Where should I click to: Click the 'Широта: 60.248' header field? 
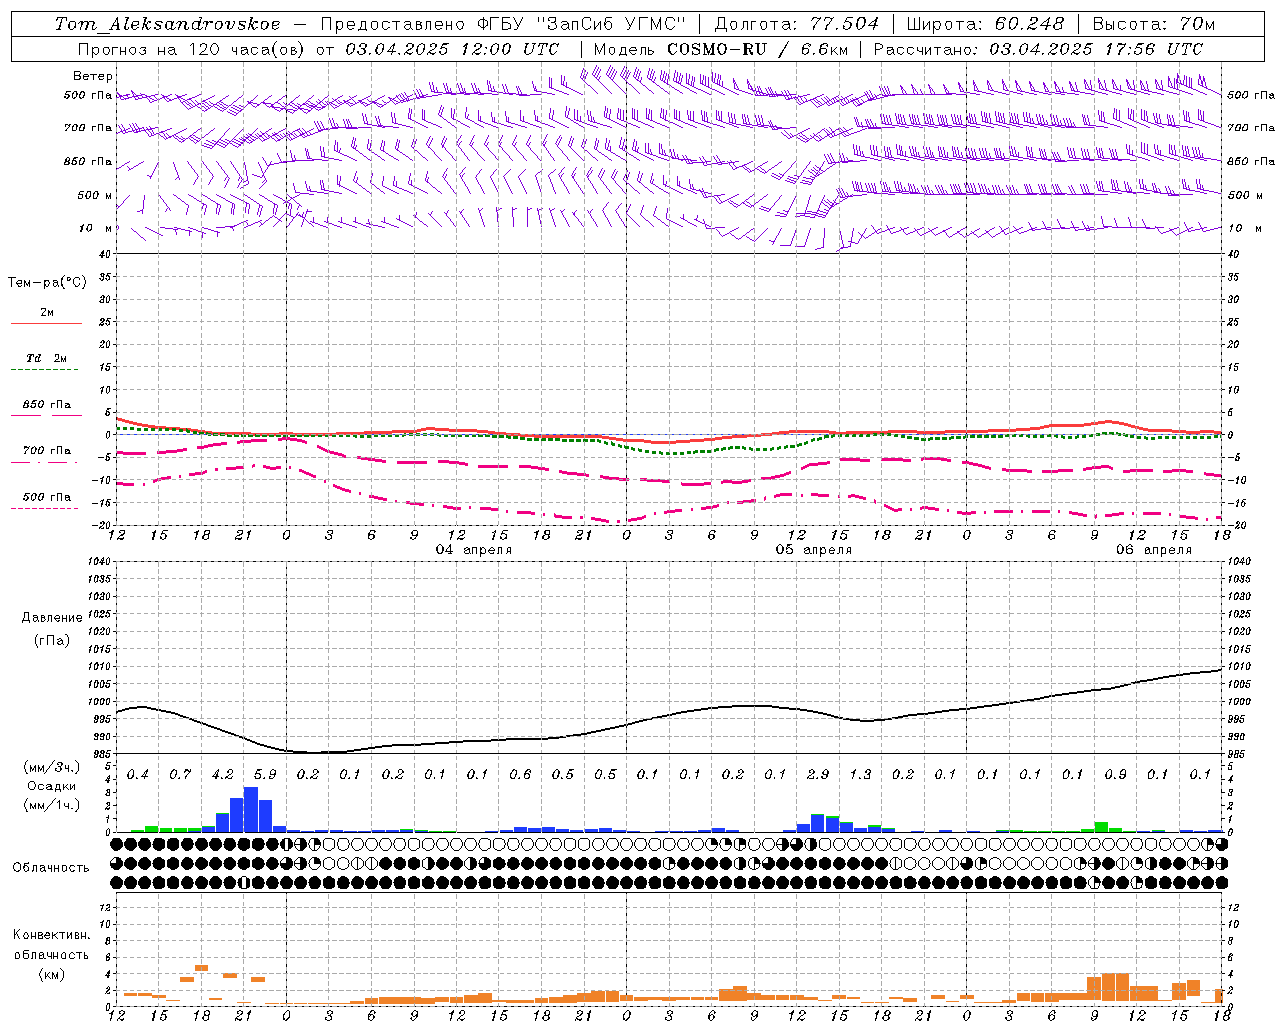point(988,24)
